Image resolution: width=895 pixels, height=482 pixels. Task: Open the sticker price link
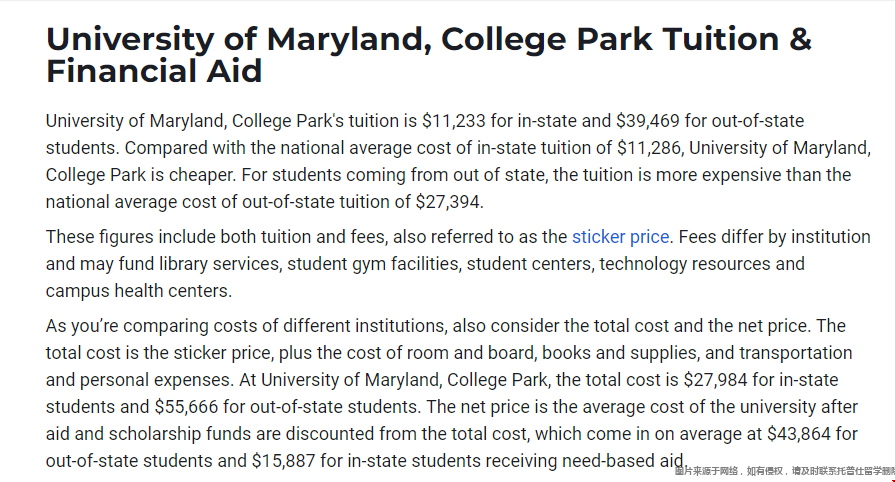[x=620, y=237]
